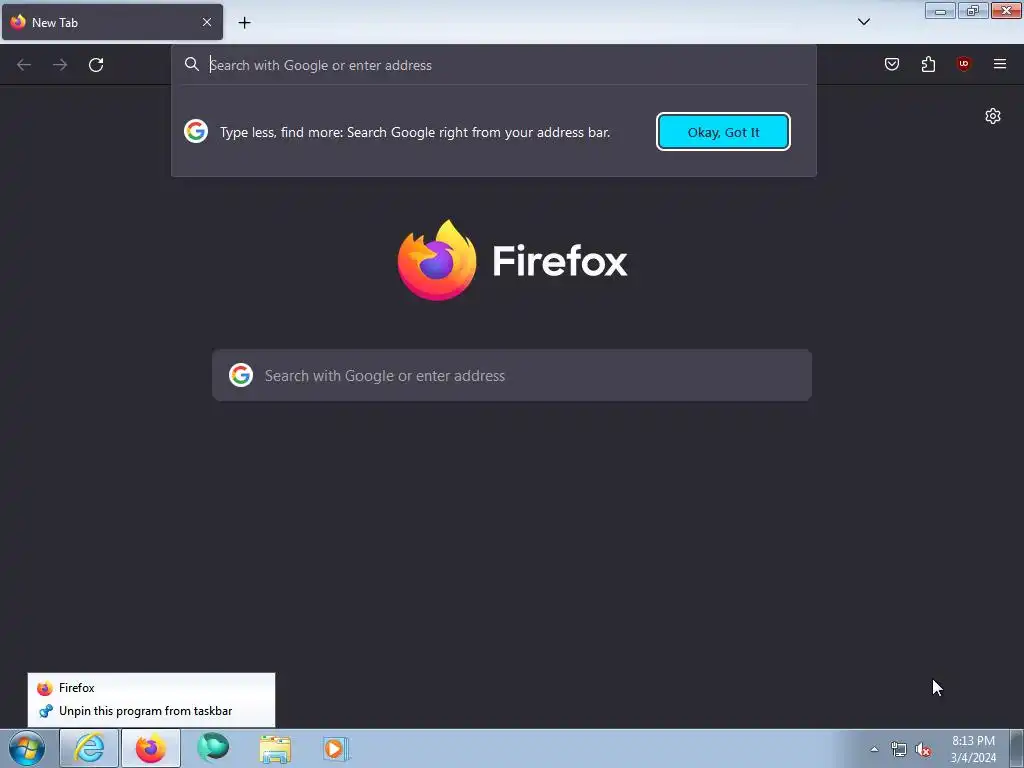Click the network status tray icon
This screenshot has height=768, width=1024.
point(899,749)
